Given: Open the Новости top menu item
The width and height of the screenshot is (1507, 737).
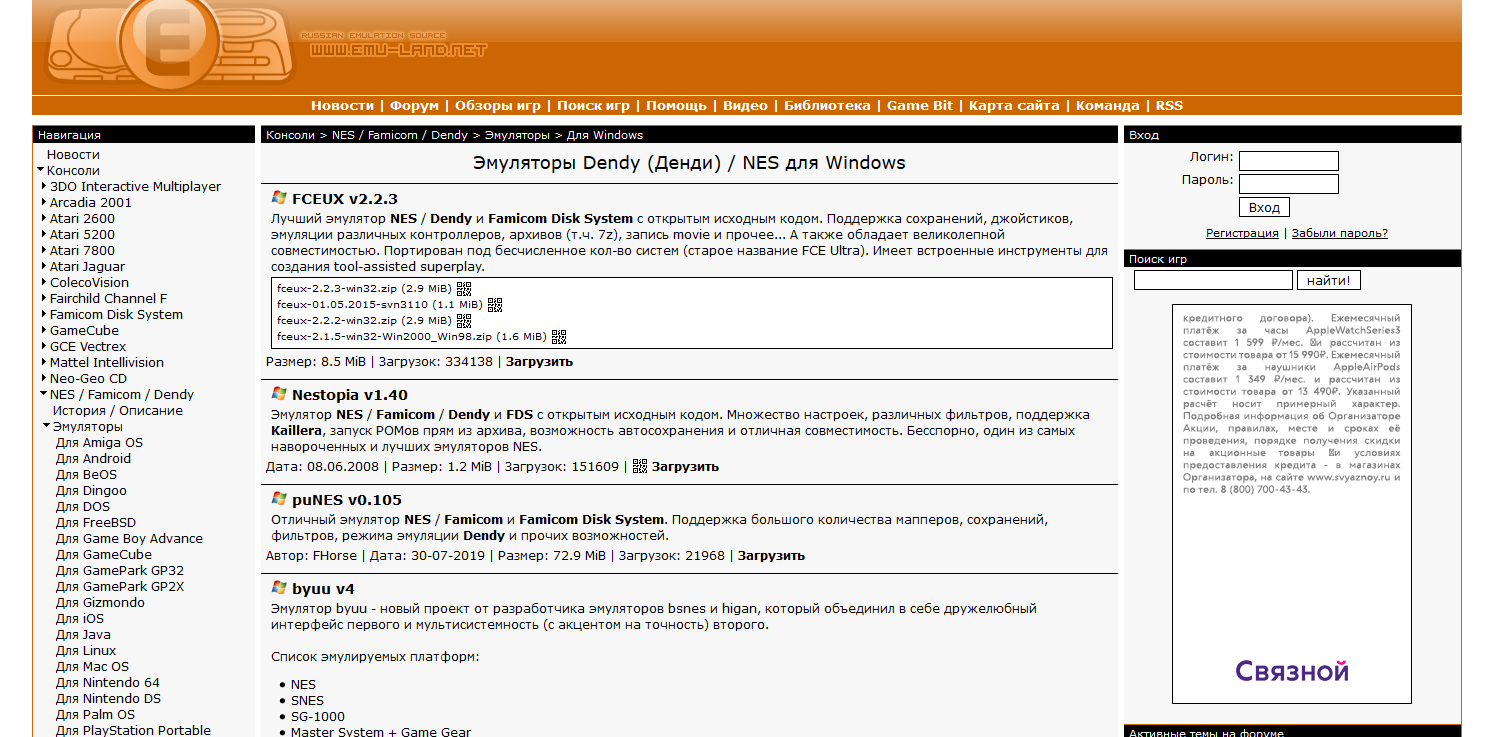Looking at the screenshot, I should click(x=342, y=105).
